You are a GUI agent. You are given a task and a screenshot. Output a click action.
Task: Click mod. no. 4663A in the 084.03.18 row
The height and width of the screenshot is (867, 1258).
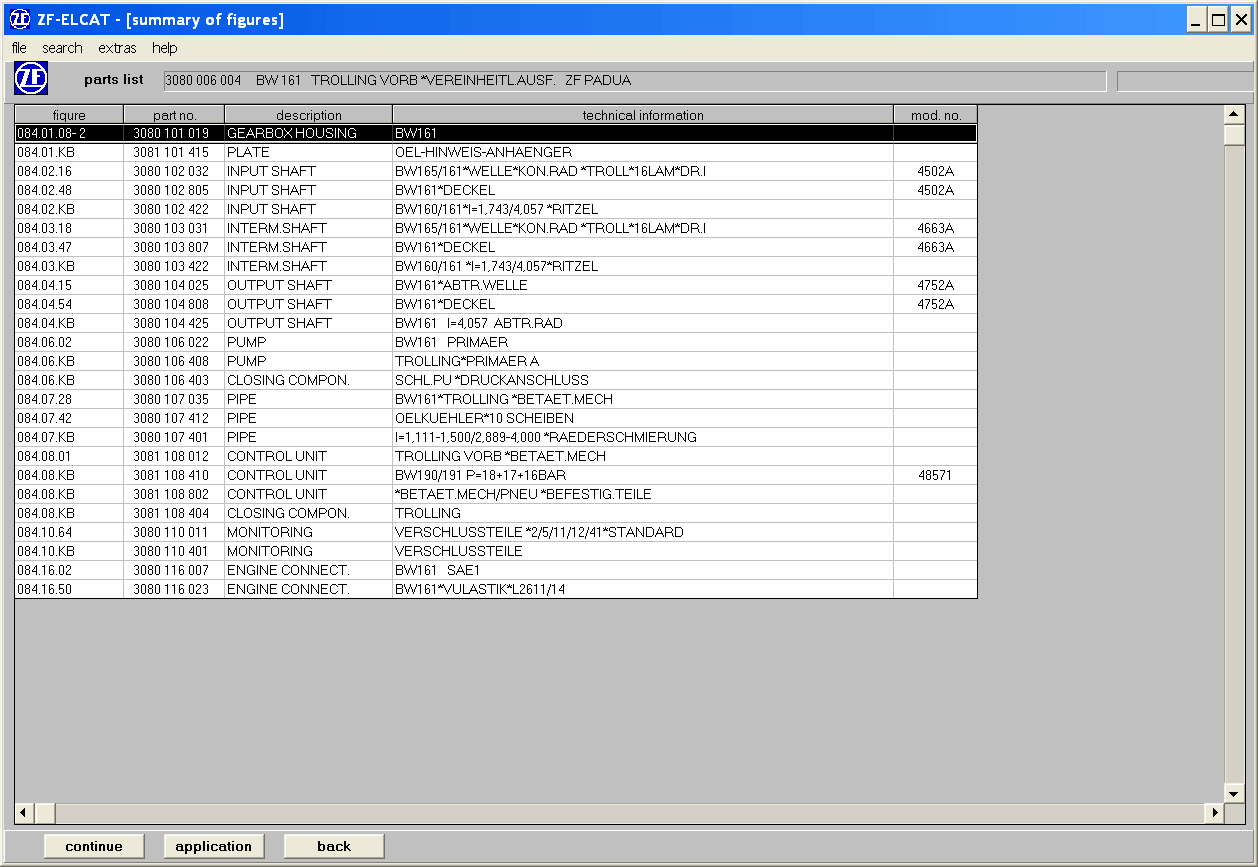coord(935,228)
